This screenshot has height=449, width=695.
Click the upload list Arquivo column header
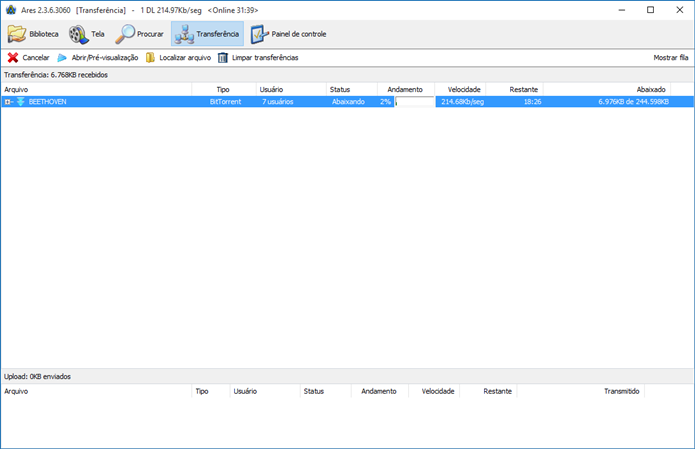pyautogui.click(x=96, y=391)
